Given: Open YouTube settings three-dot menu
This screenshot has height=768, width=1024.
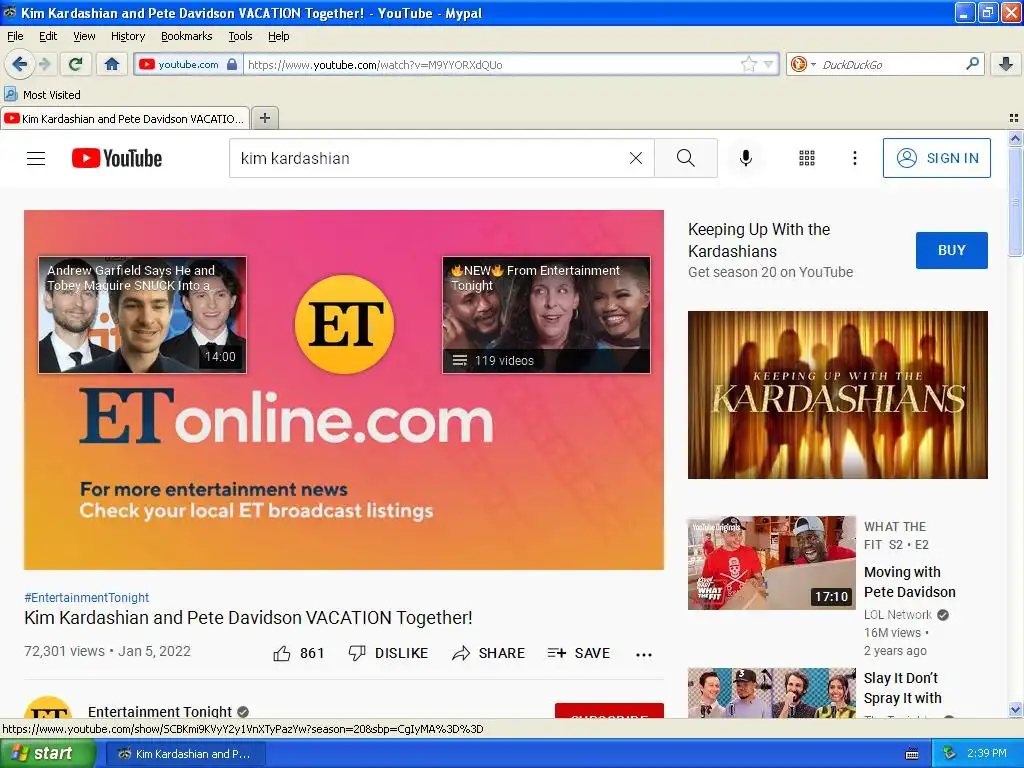Looking at the screenshot, I should coord(854,158).
